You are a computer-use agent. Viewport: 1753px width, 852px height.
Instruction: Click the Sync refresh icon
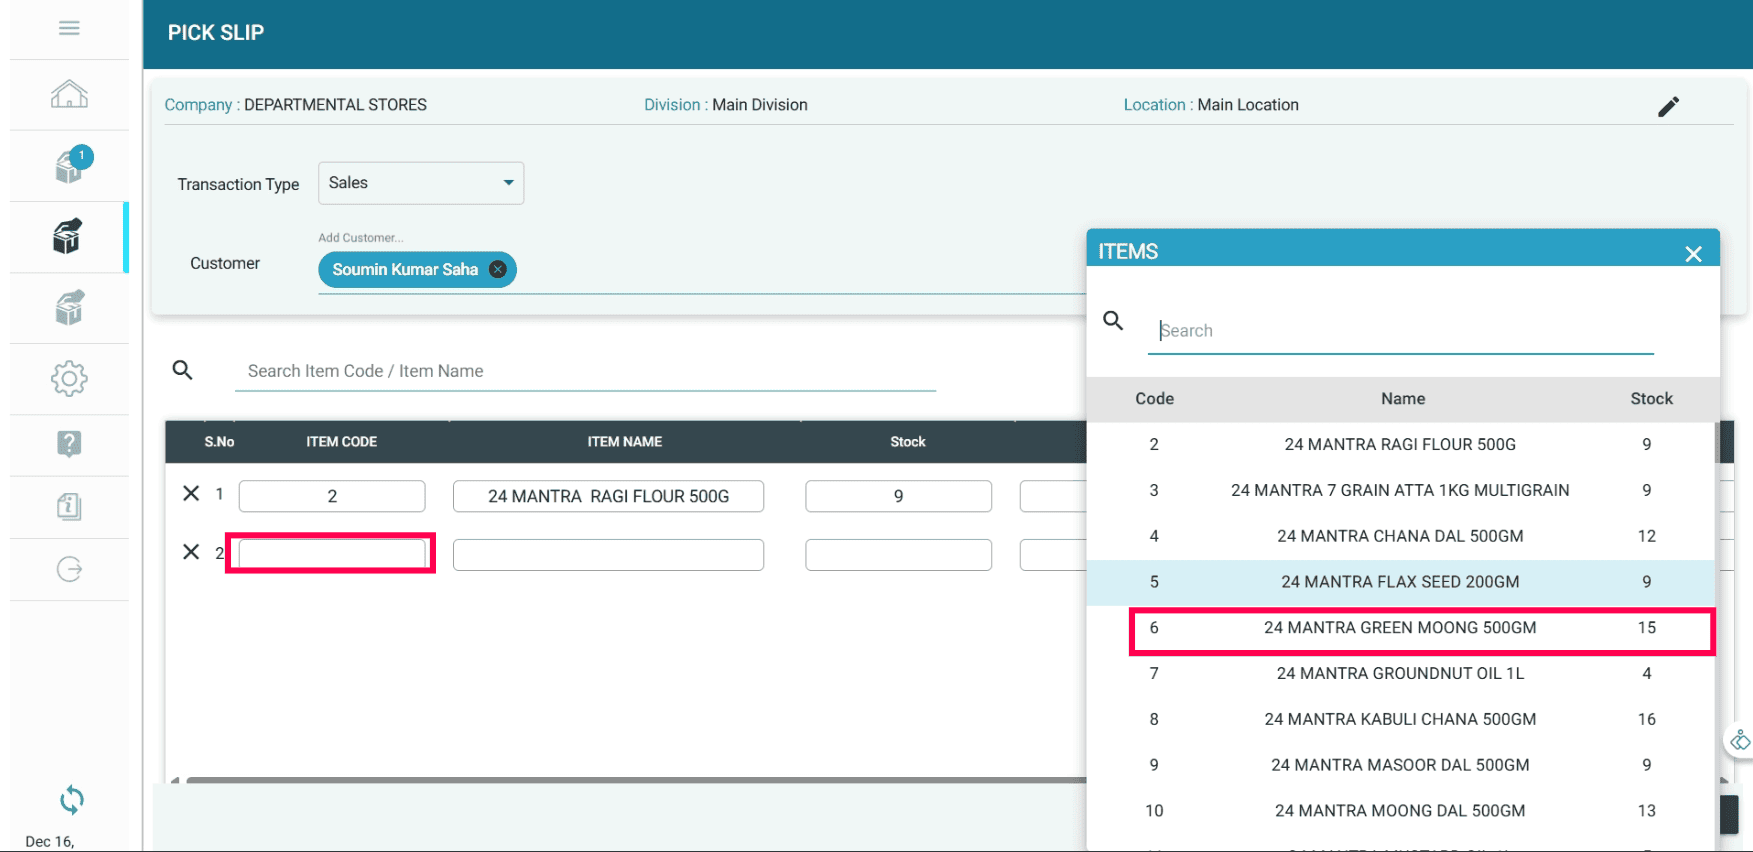71,799
